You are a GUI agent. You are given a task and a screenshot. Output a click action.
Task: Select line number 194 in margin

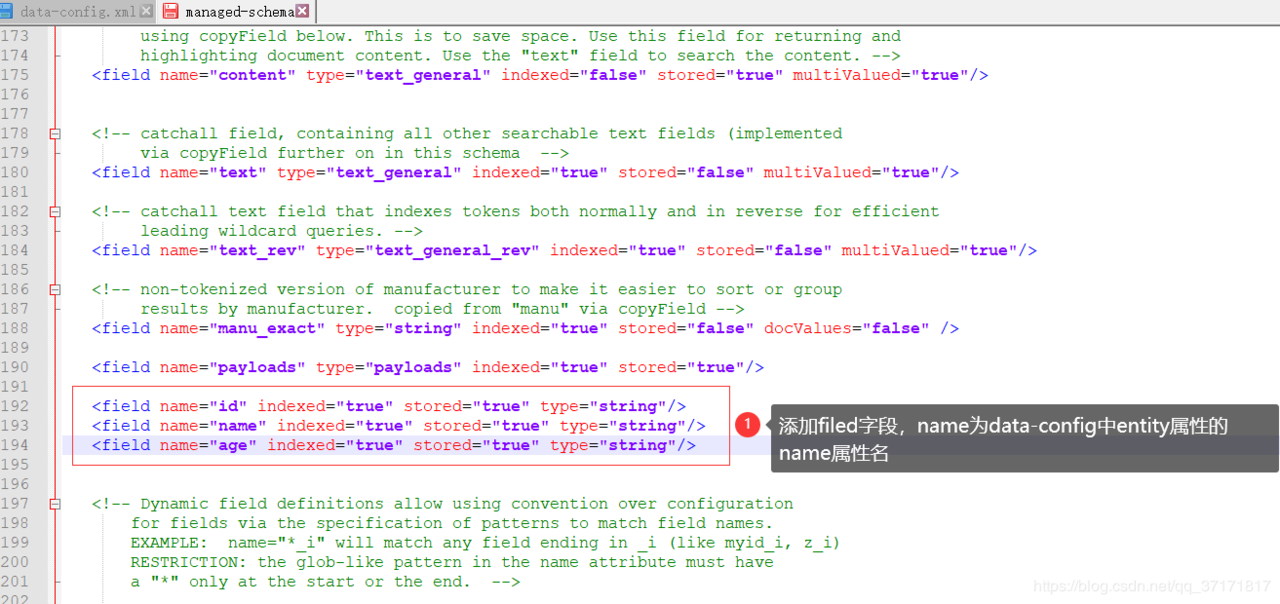coord(15,445)
